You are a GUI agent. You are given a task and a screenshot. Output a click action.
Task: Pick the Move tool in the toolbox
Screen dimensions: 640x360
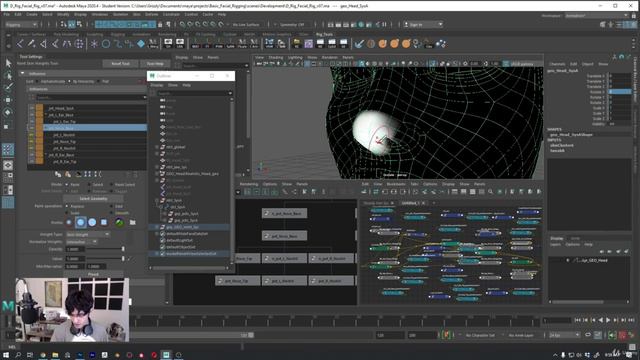[x=8, y=100]
